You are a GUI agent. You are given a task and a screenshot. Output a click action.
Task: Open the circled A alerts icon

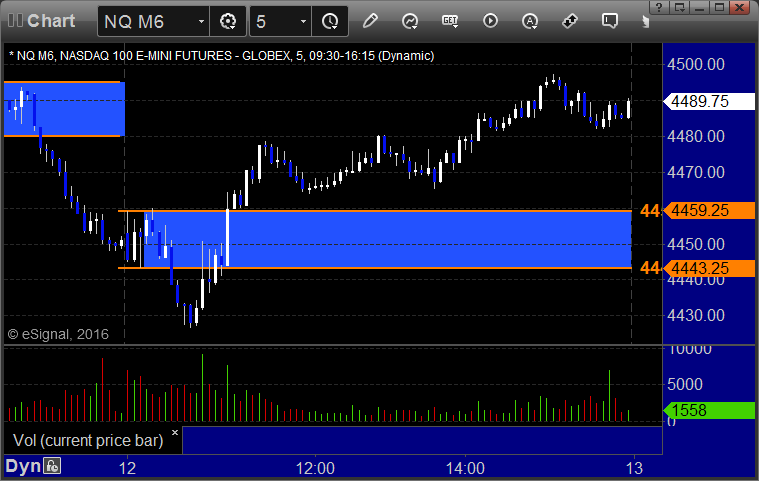[530, 21]
